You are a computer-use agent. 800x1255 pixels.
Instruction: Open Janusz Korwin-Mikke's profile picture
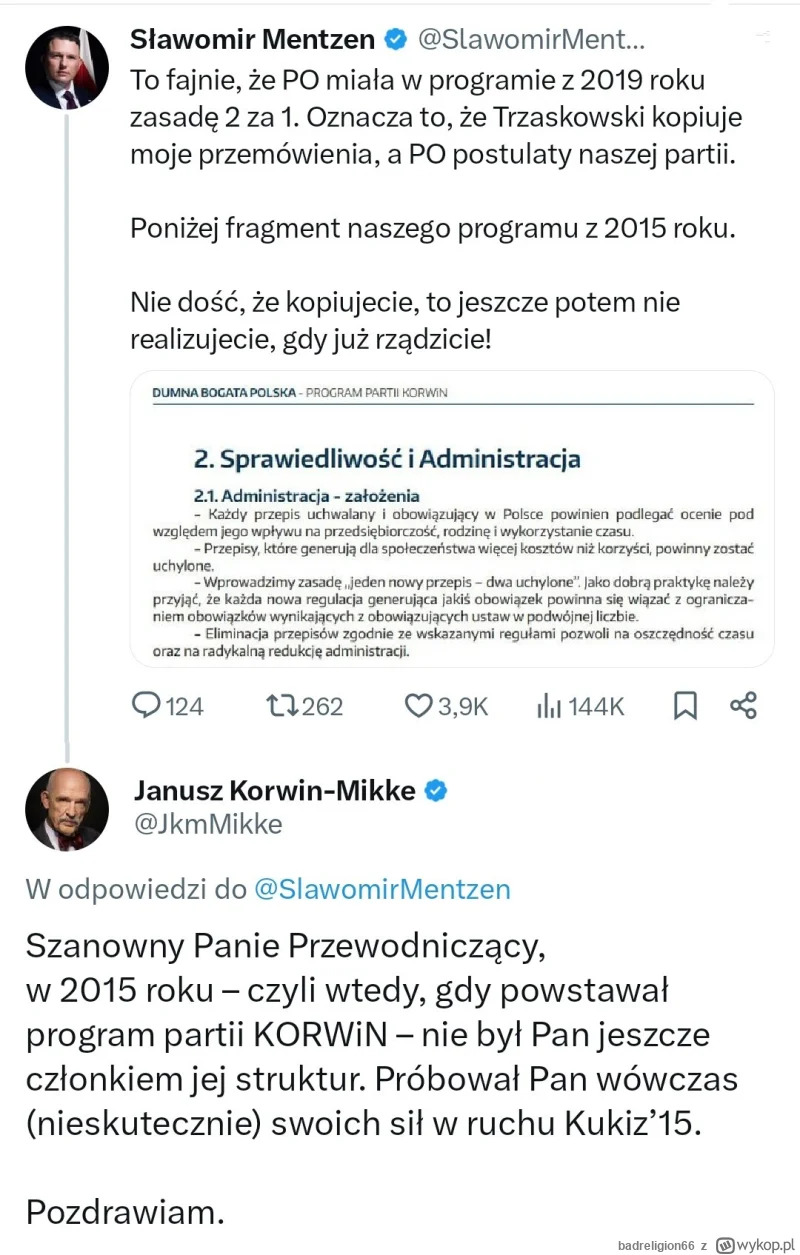tap(67, 809)
